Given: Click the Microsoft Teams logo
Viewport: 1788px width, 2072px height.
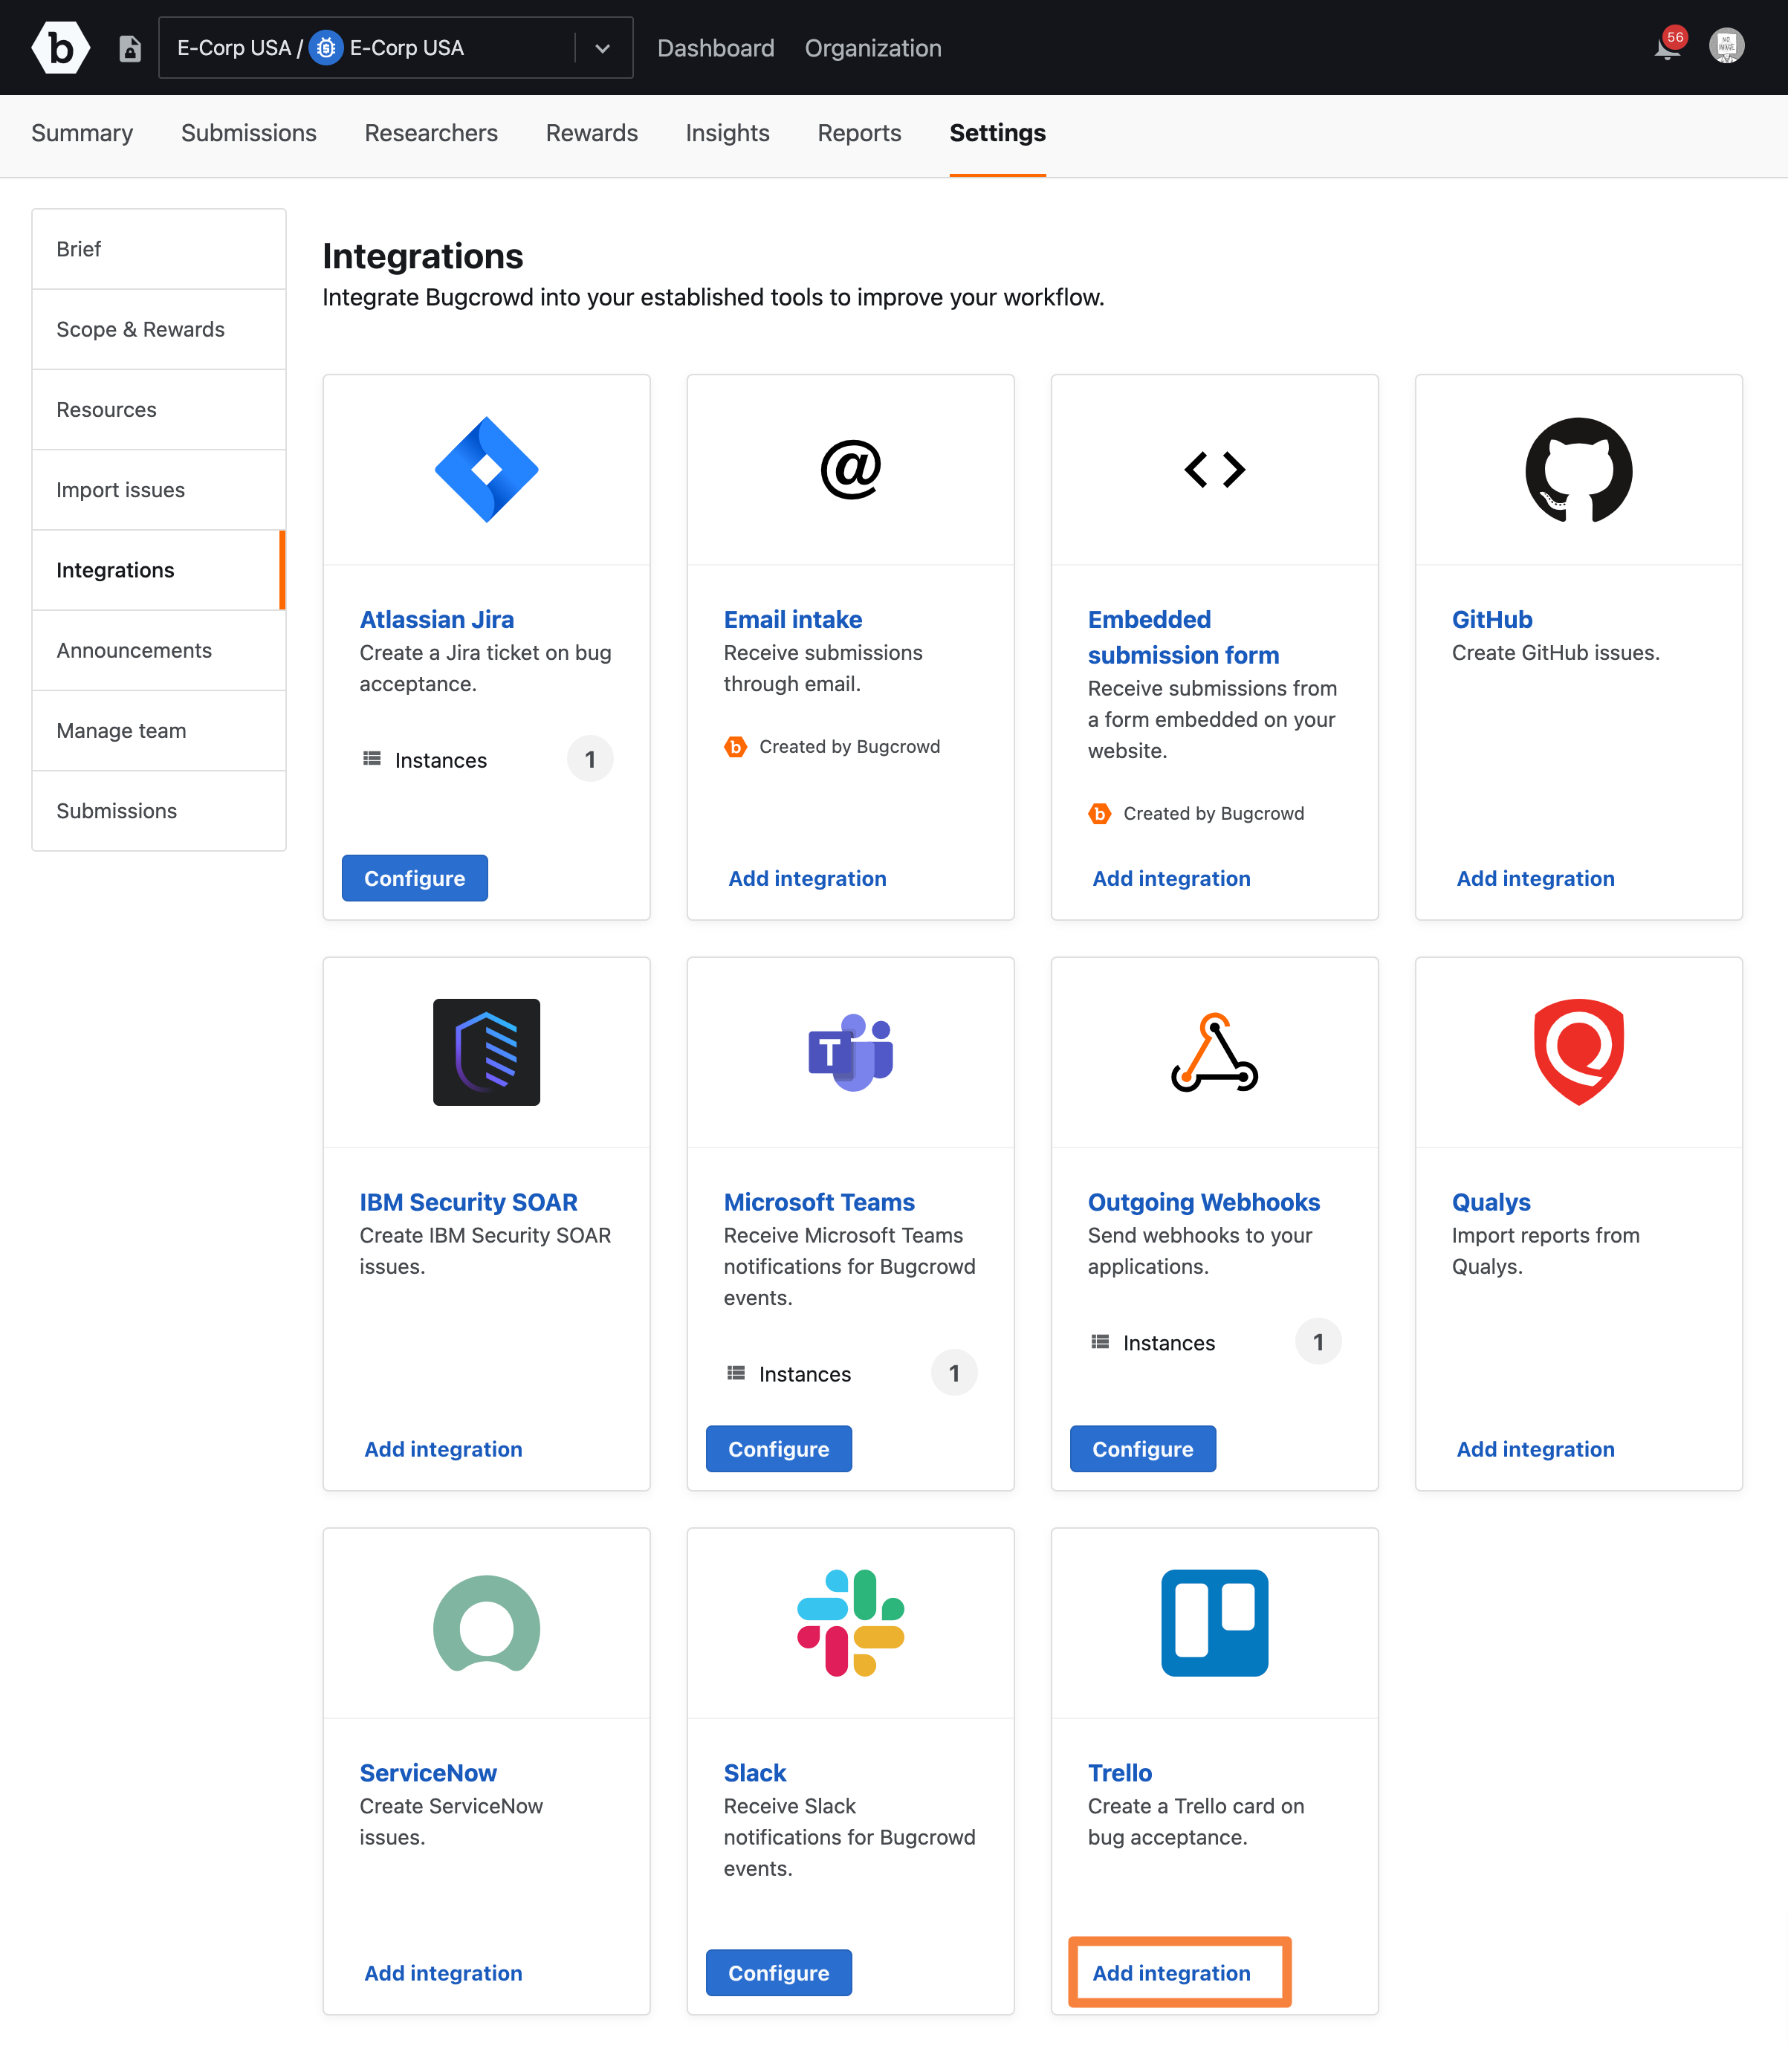Looking at the screenshot, I should [851, 1052].
